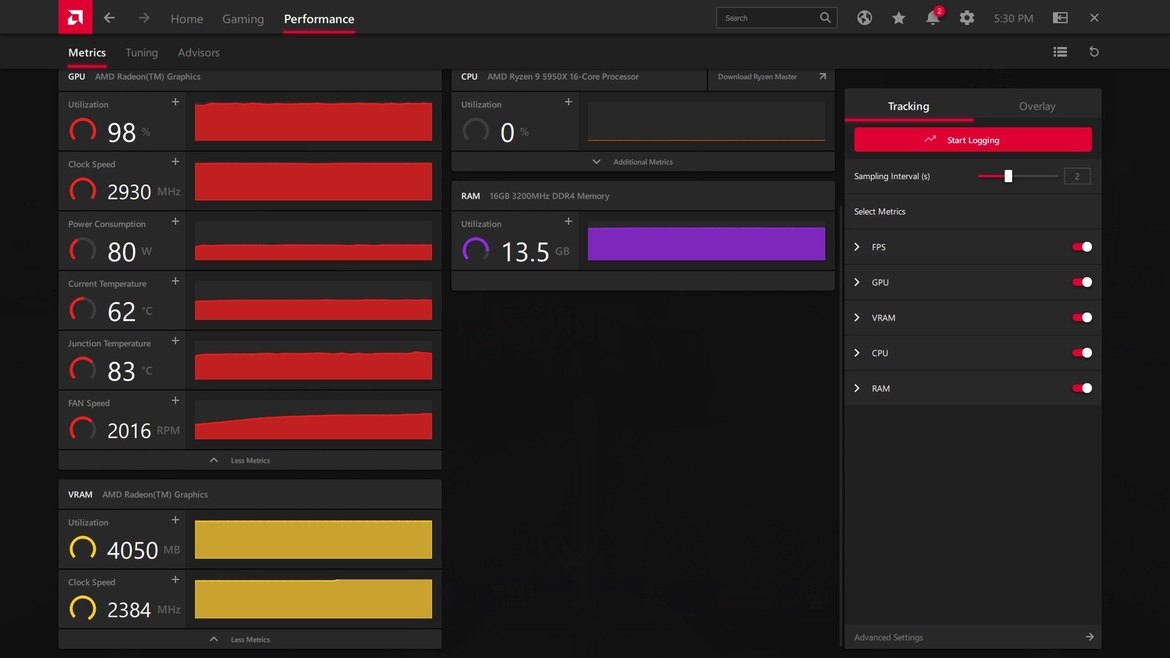Toggle FPS metric tracking
The height and width of the screenshot is (658, 1170).
pyautogui.click(x=1082, y=247)
